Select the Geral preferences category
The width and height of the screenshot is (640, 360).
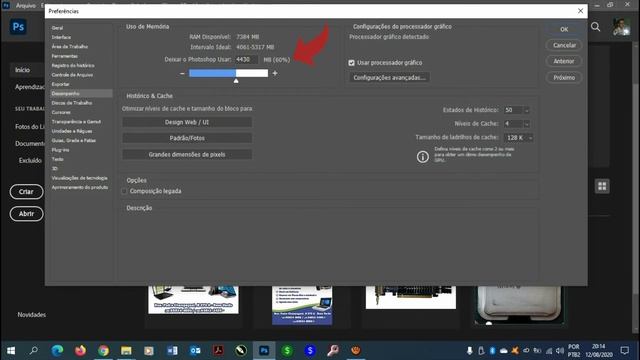coord(57,28)
